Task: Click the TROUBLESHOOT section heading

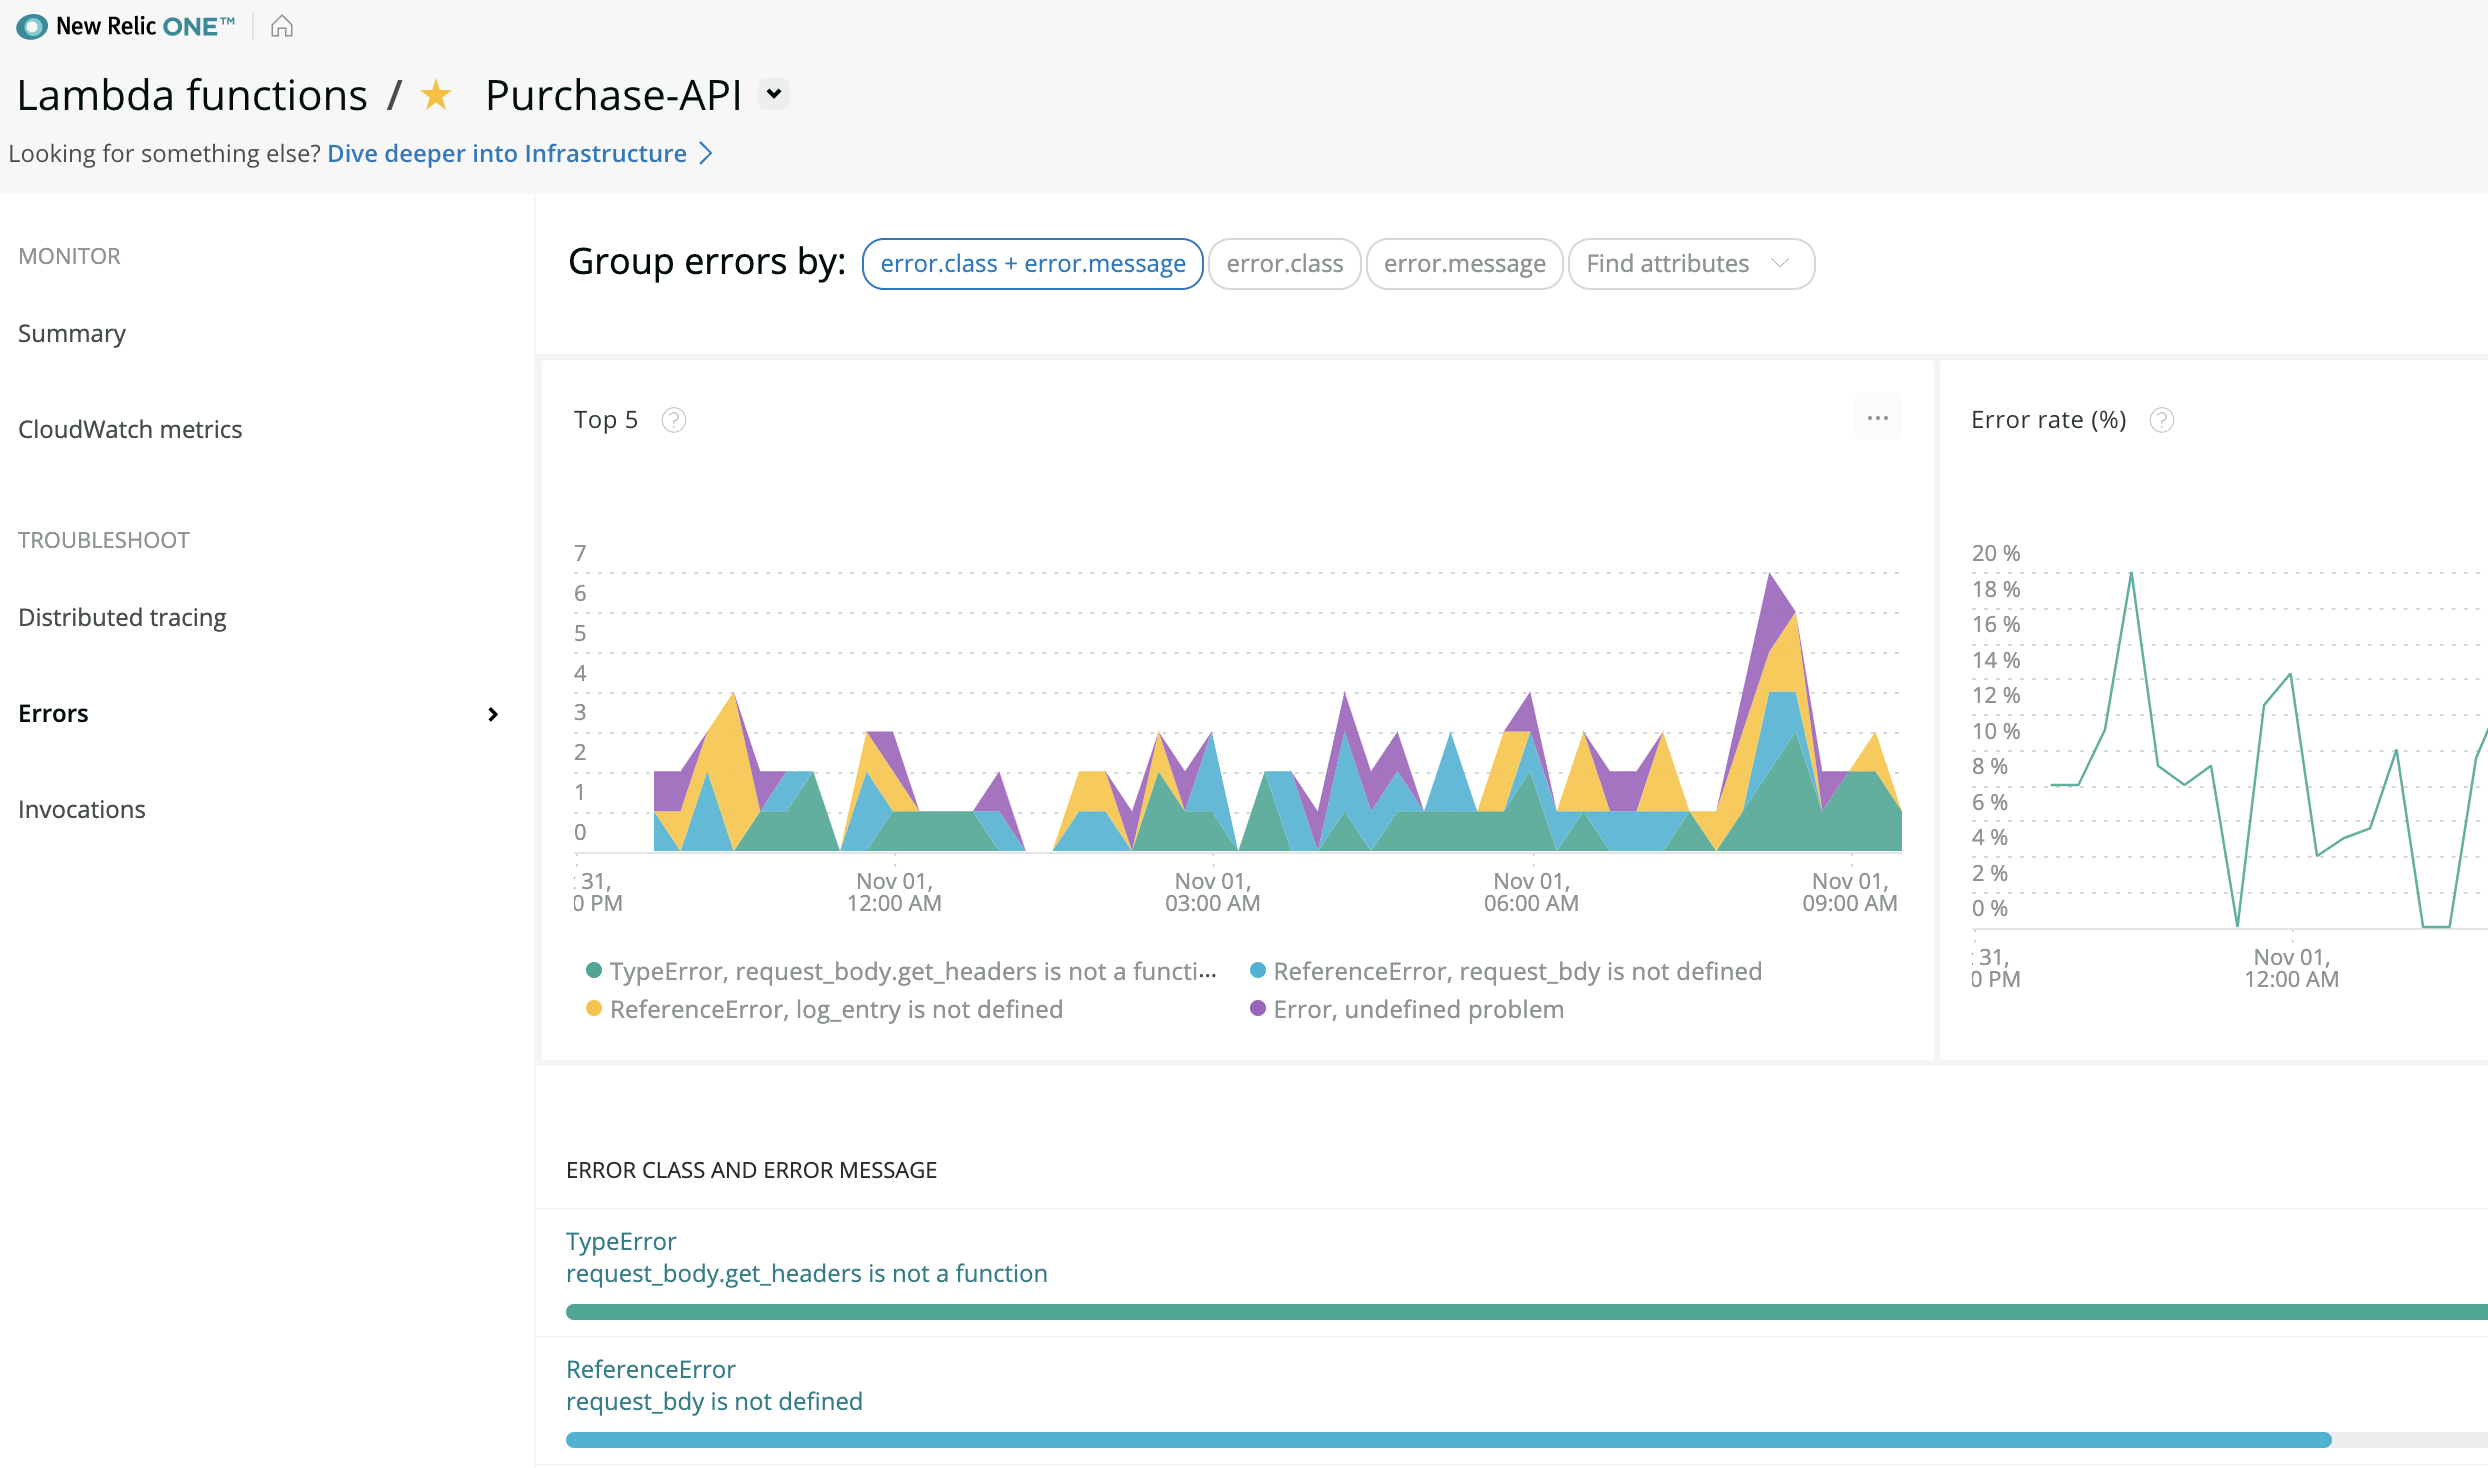Action: click(103, 540)
